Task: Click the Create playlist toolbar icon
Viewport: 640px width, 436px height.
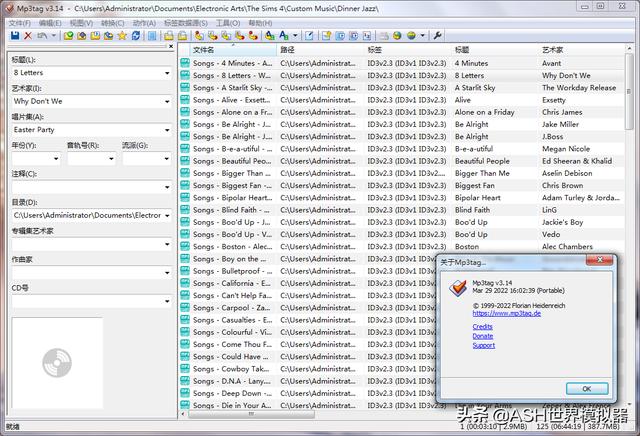Action: click(x=327, y=36)
